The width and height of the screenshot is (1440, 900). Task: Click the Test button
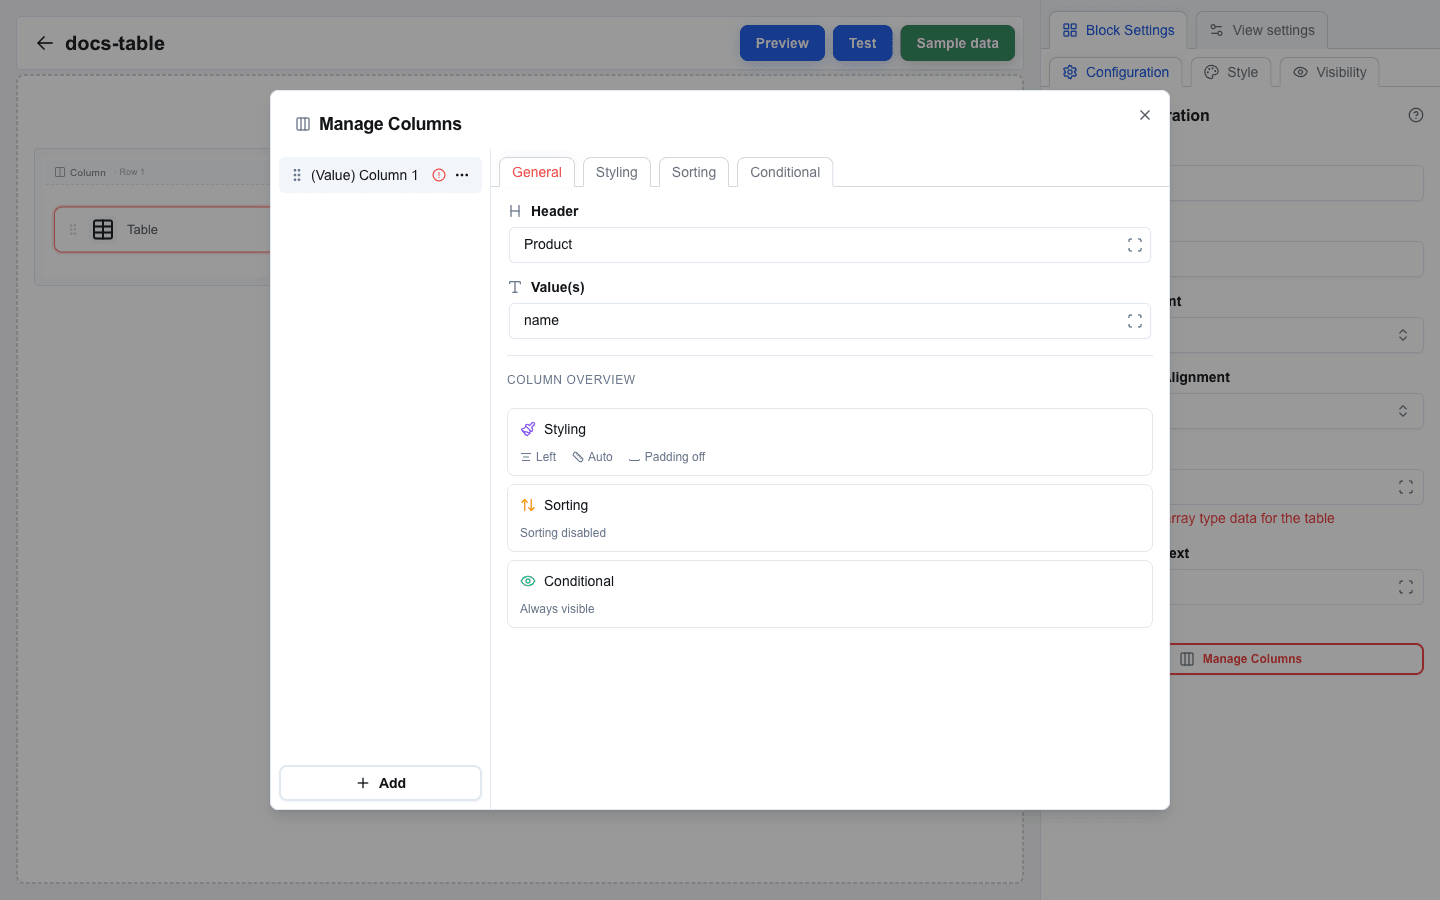(x=862, y=43)
